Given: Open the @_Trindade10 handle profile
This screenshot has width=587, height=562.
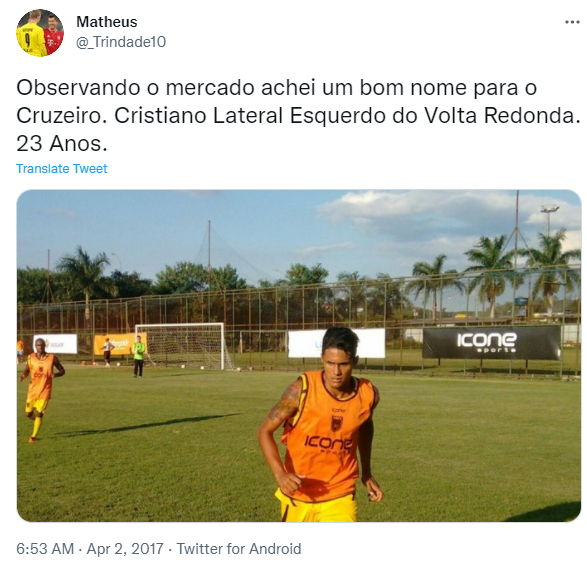Looking at the screenshot, I should tap(121, 42).
